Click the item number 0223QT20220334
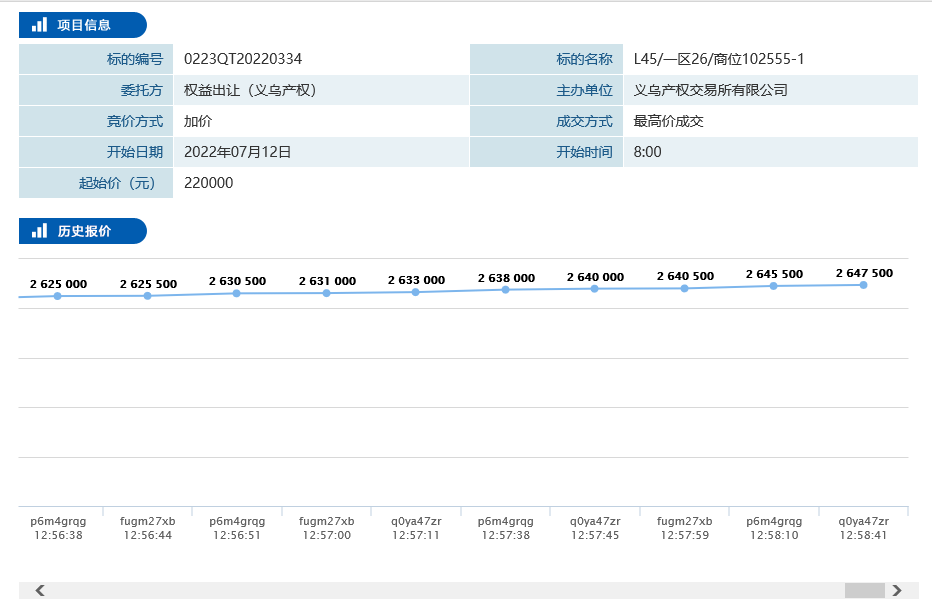 [243, 59]
